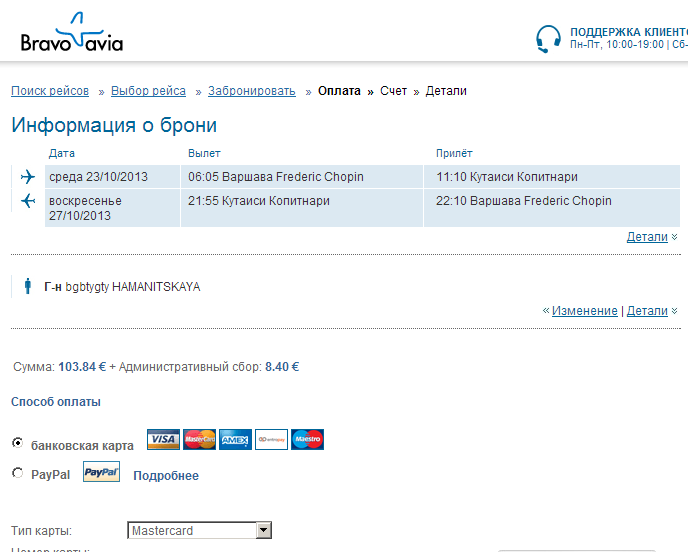688x552 pixels.
Task: Click the customer support headset icon
Action: 548,39
